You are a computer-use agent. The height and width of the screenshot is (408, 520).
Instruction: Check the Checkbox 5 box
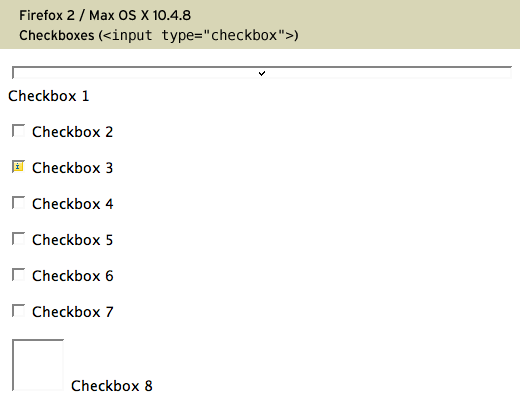tap(18, 239)
